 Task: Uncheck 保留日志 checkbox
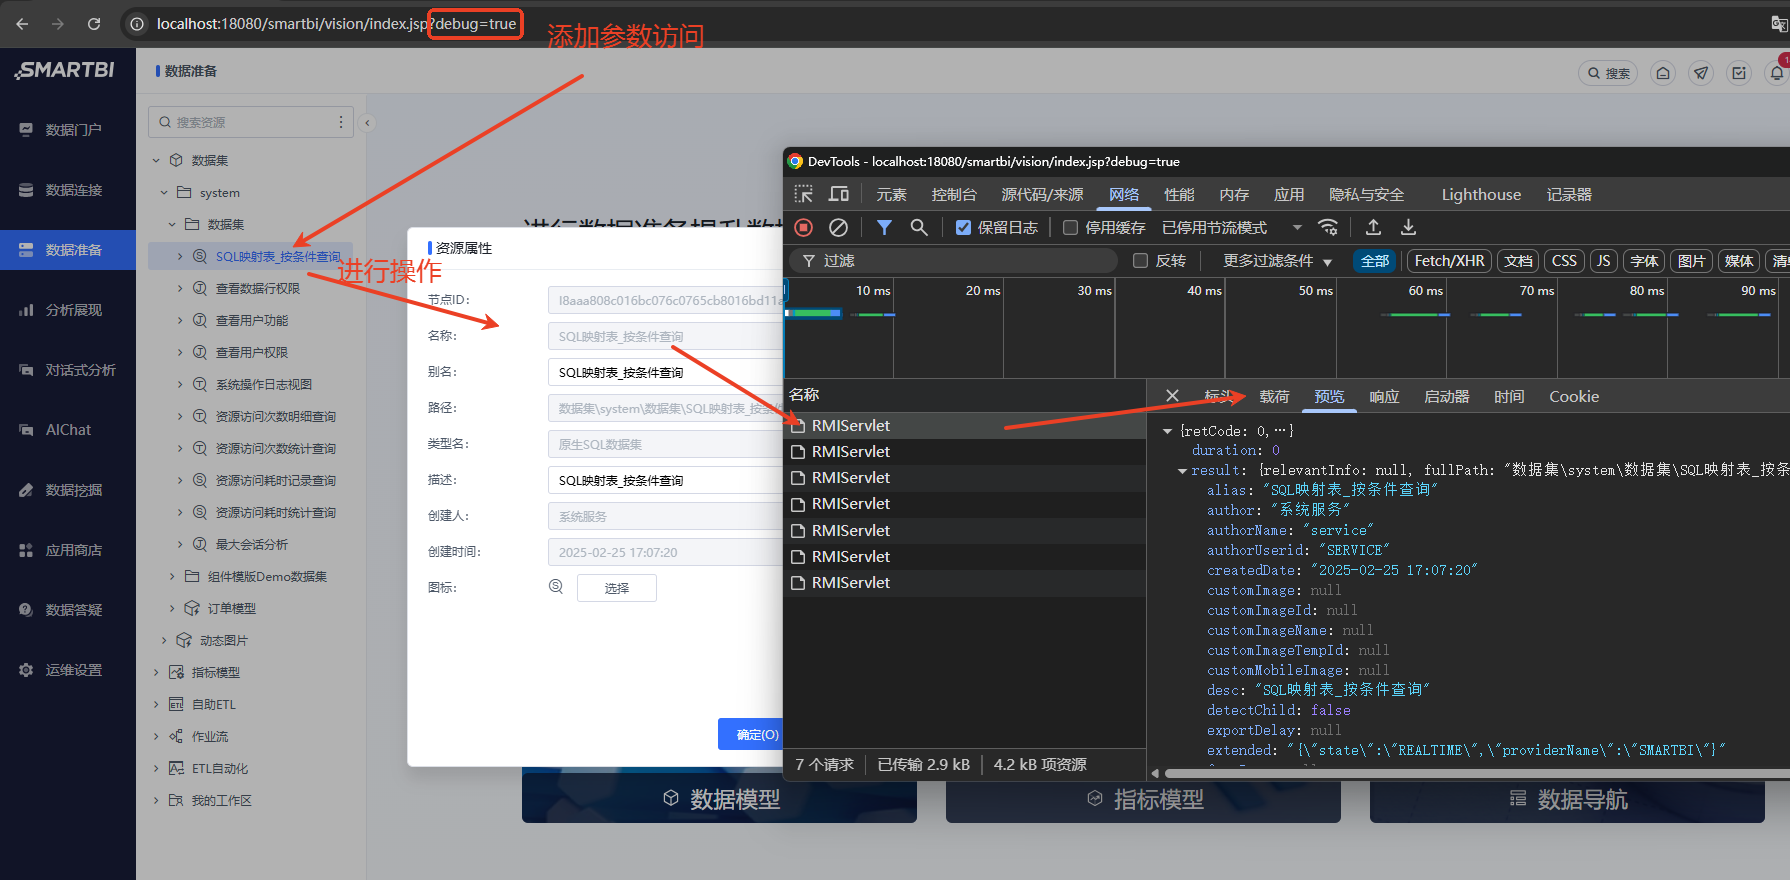point(963,228)
